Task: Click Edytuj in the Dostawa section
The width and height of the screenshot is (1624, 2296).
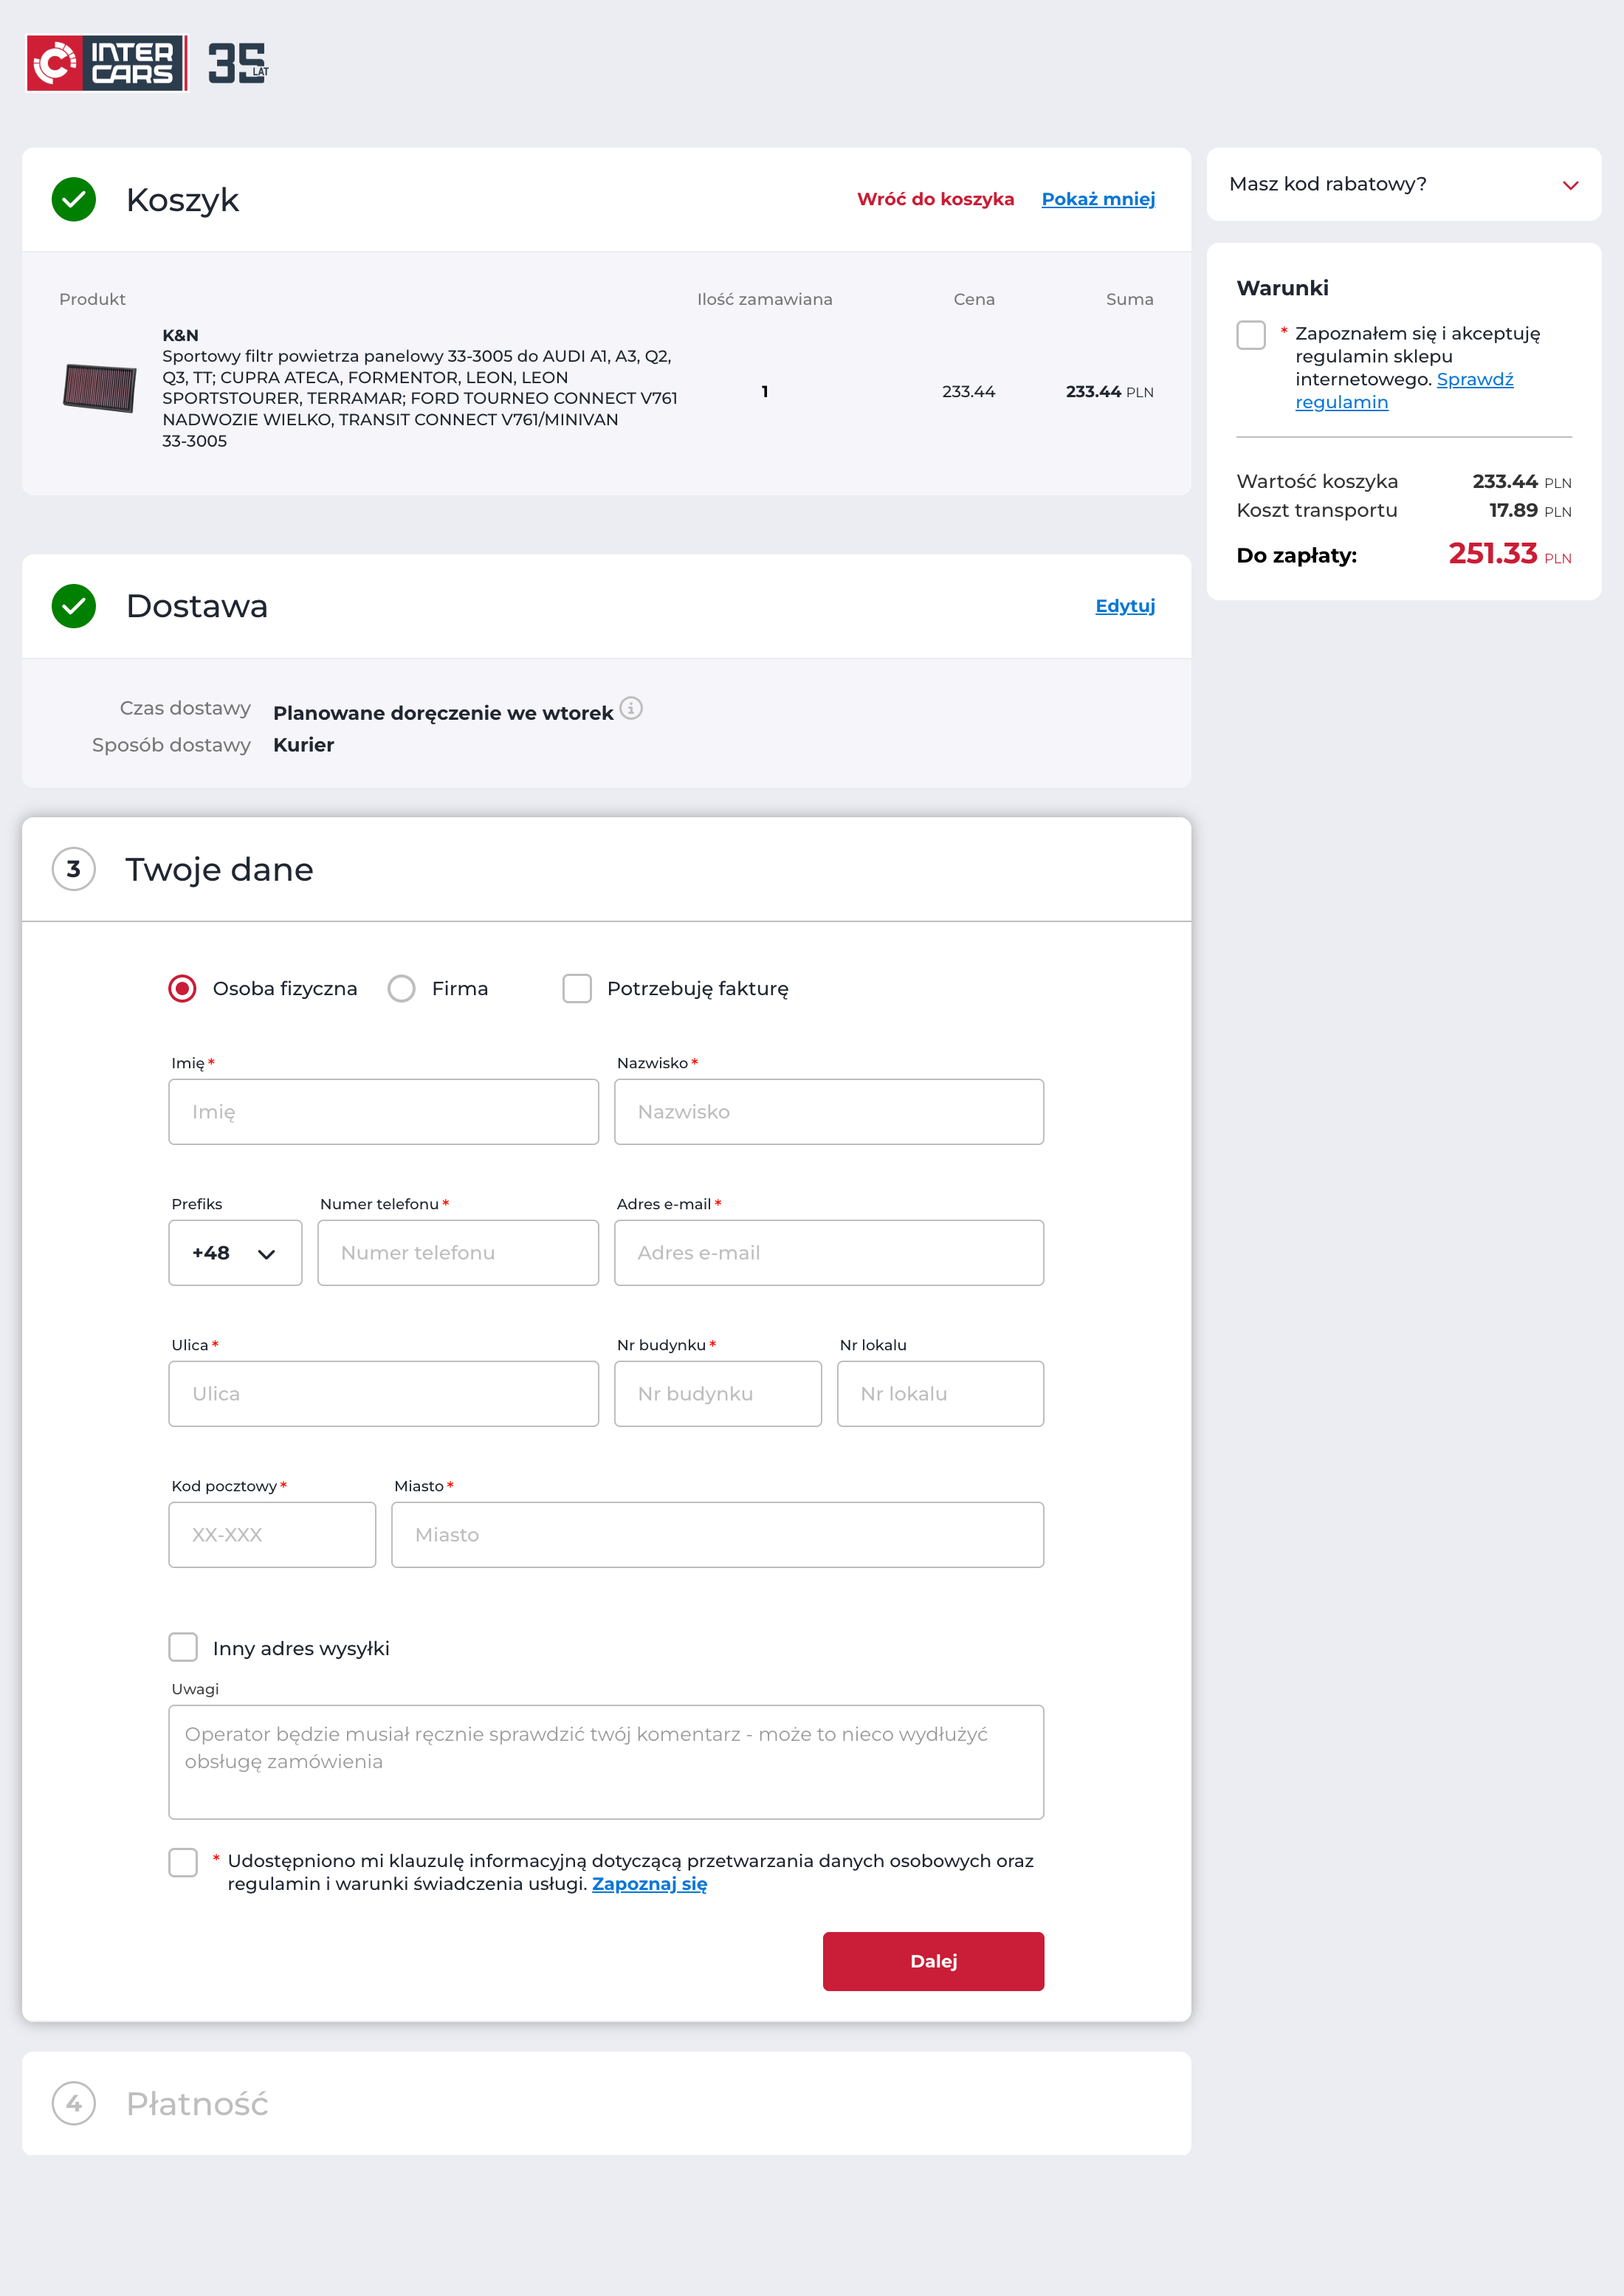Action: pos(1125,606)
